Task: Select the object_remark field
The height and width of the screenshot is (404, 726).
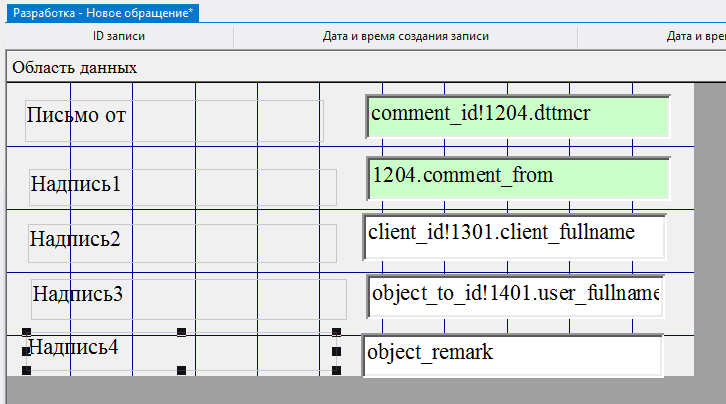Action: tap(513, 354)
